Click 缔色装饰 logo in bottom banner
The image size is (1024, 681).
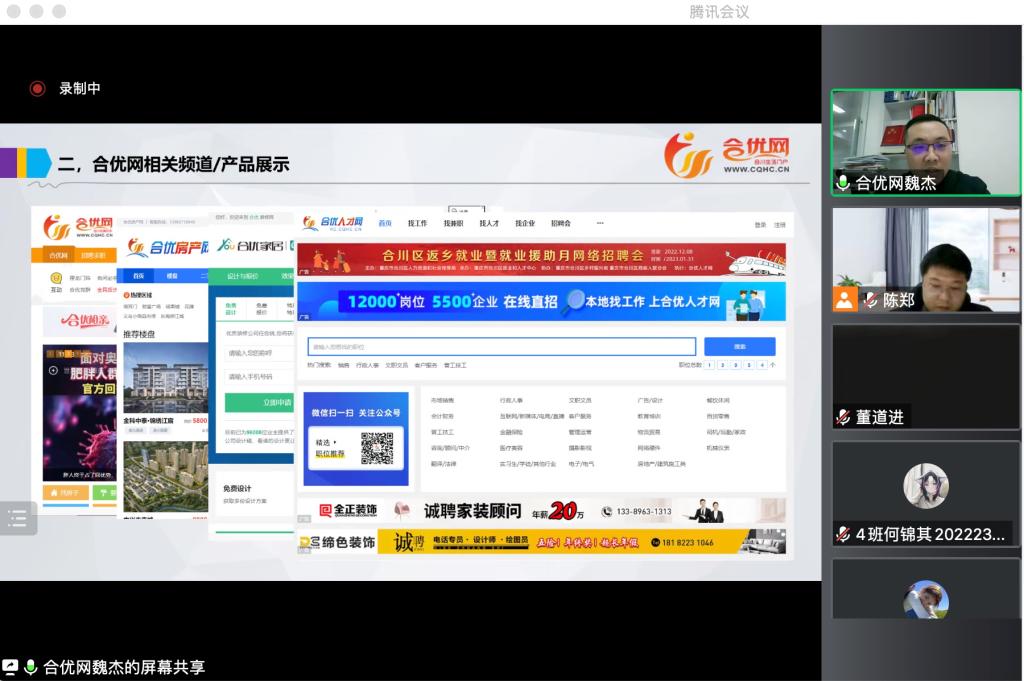337,542
